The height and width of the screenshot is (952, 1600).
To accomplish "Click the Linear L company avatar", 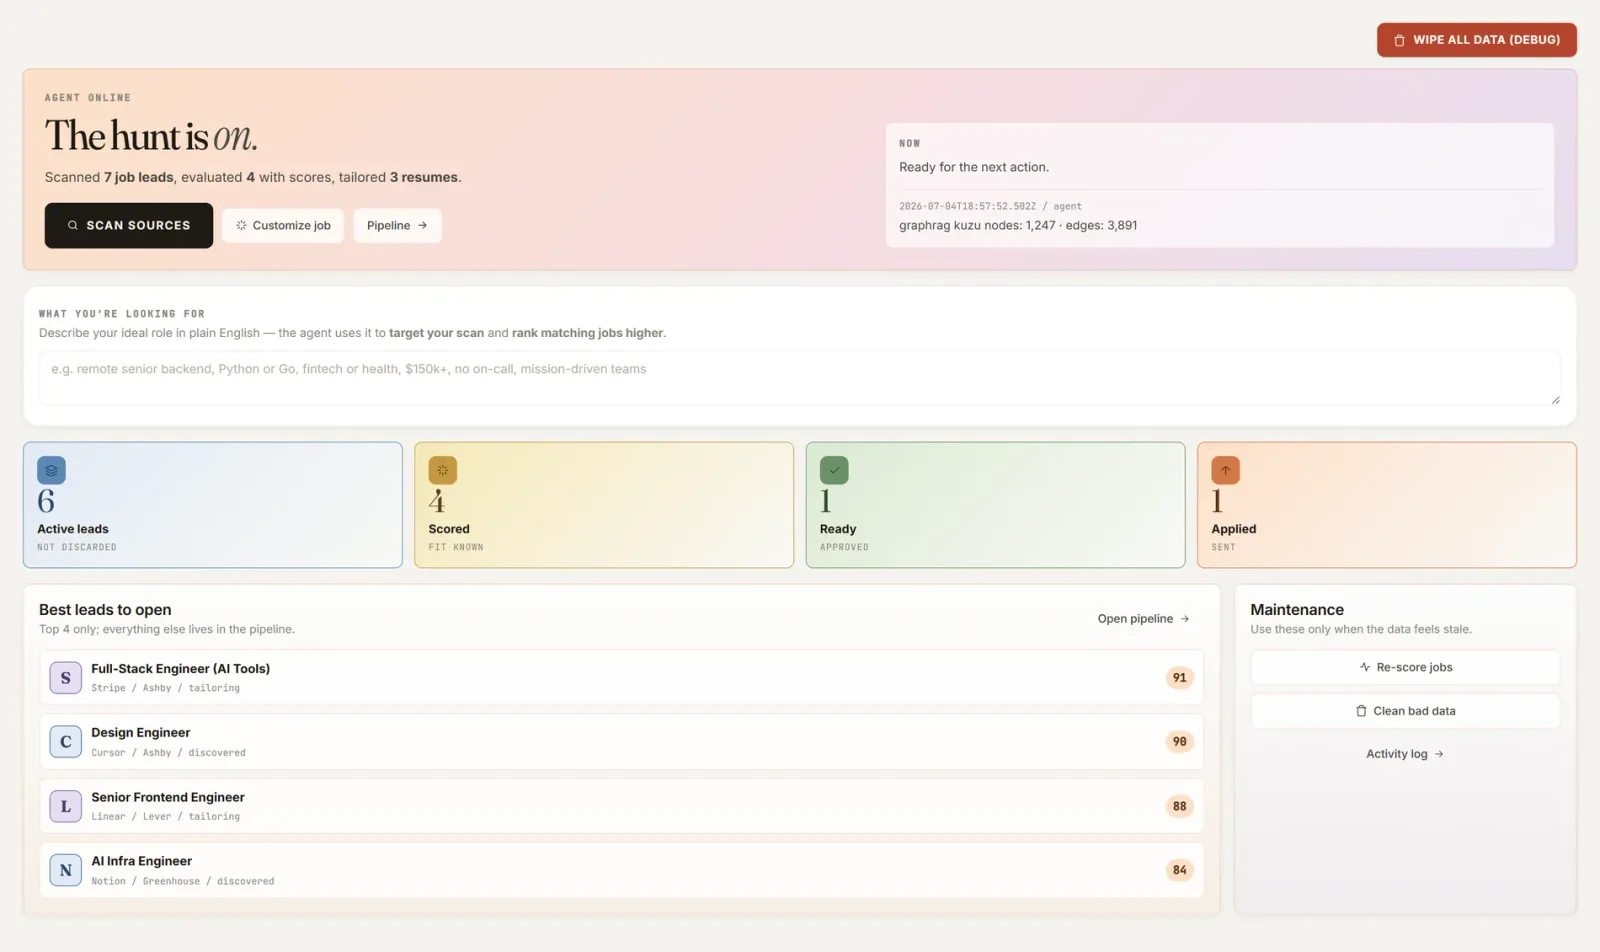I will click(x=66, y=806).
